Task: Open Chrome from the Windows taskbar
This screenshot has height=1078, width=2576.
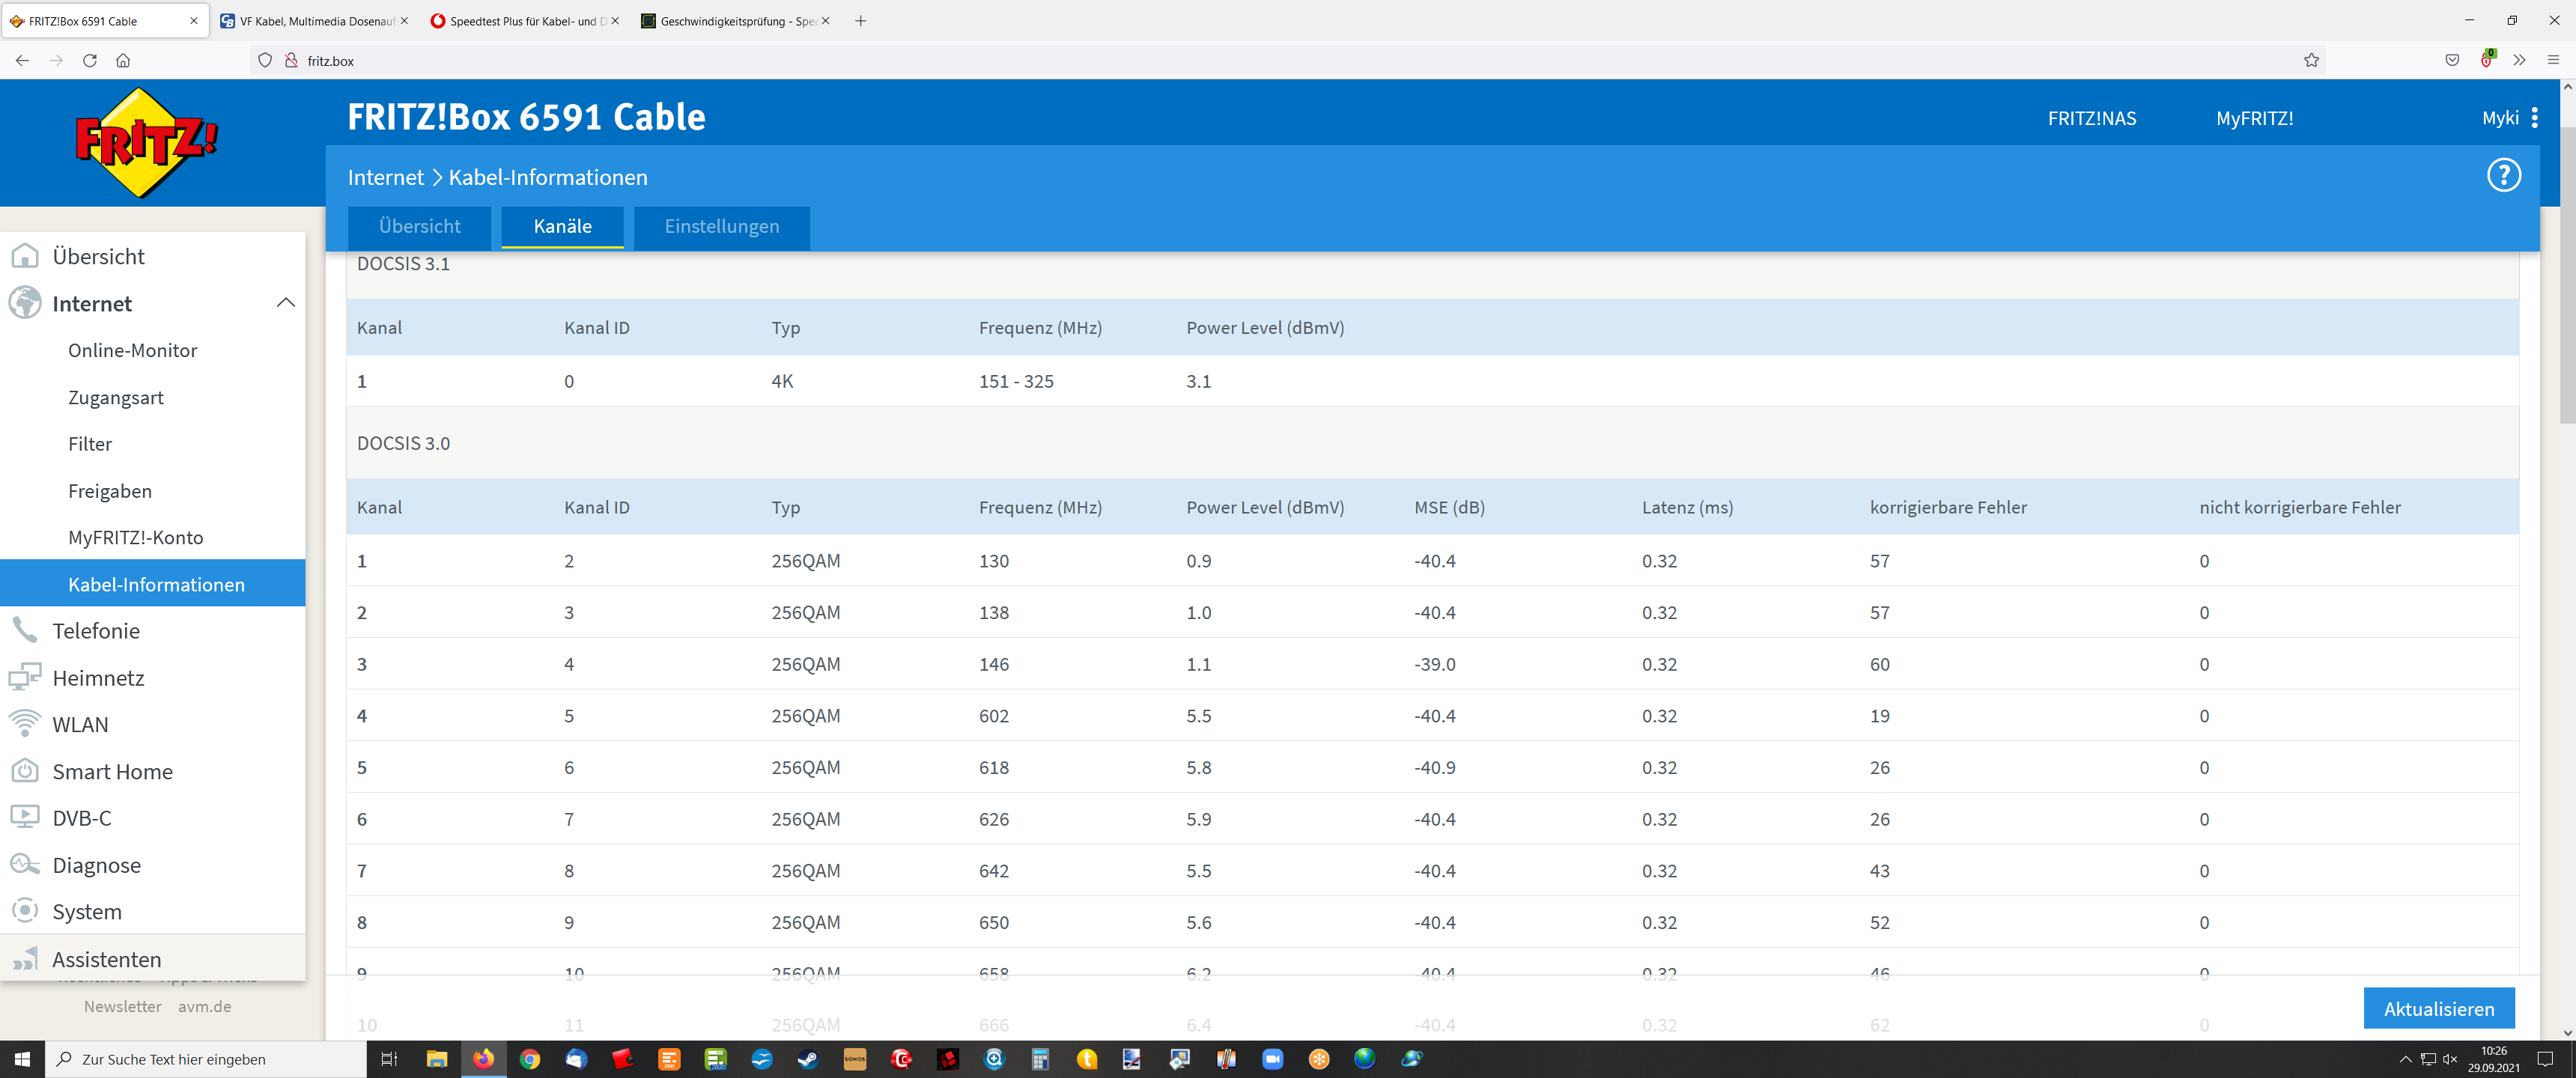Action: 530,1058
